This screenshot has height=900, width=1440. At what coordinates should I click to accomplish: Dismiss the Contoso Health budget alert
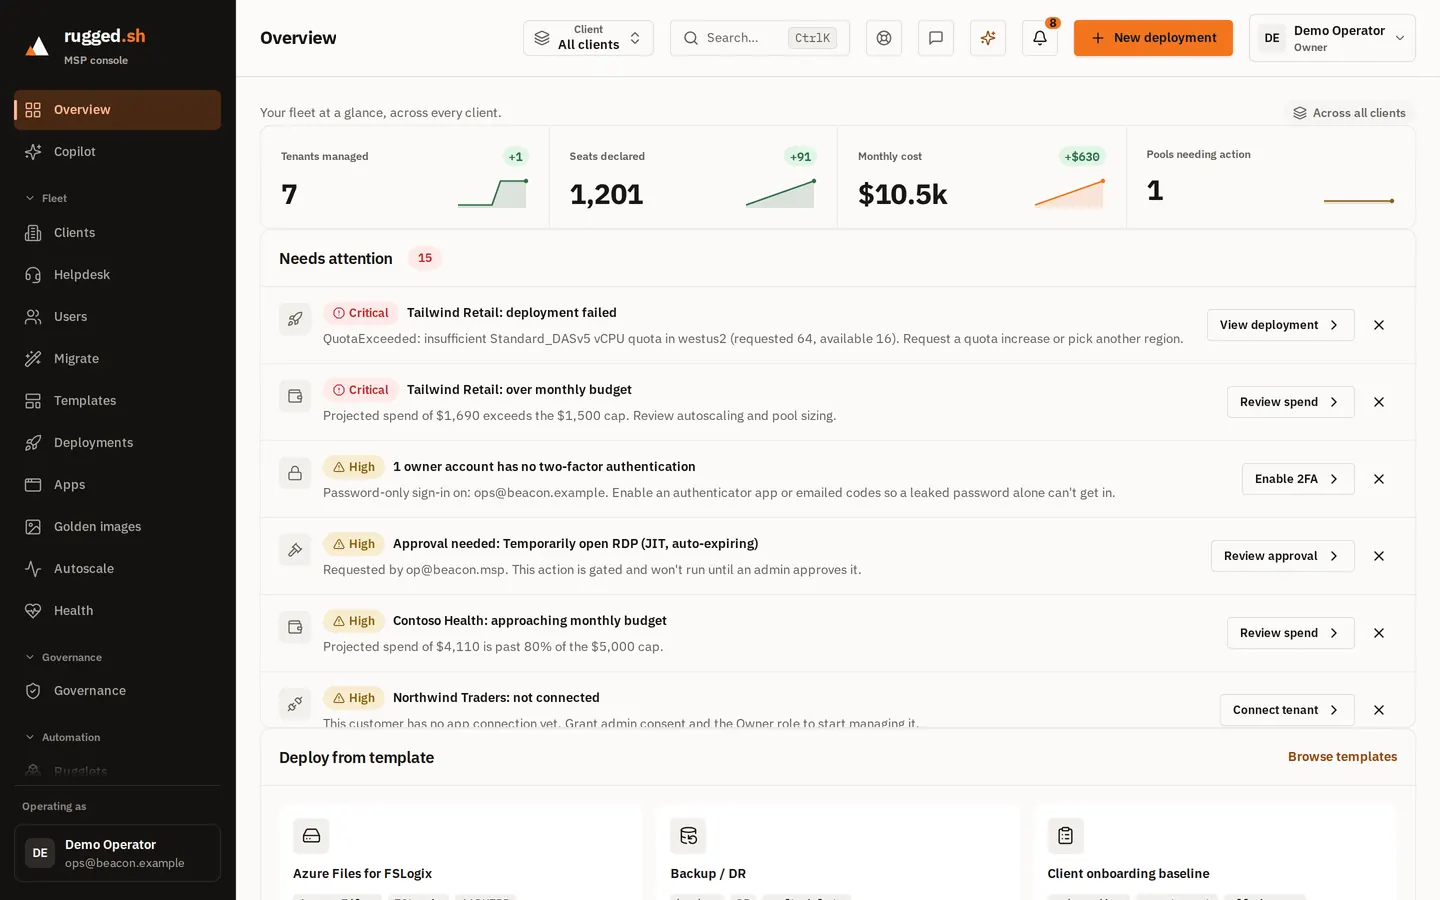(1379, 633)
